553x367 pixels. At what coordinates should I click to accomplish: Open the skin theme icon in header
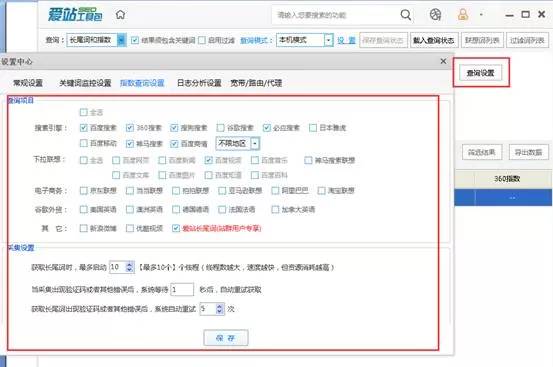tap(435, 15)
